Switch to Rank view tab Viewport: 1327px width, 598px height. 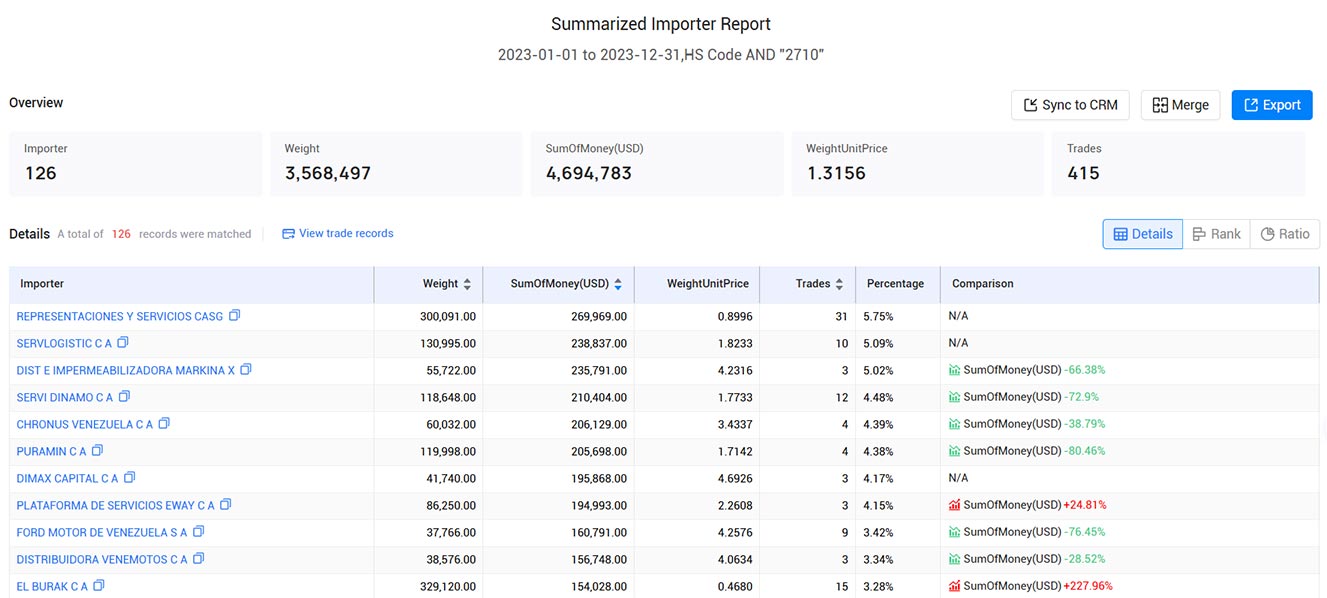tap(1216, 234)
